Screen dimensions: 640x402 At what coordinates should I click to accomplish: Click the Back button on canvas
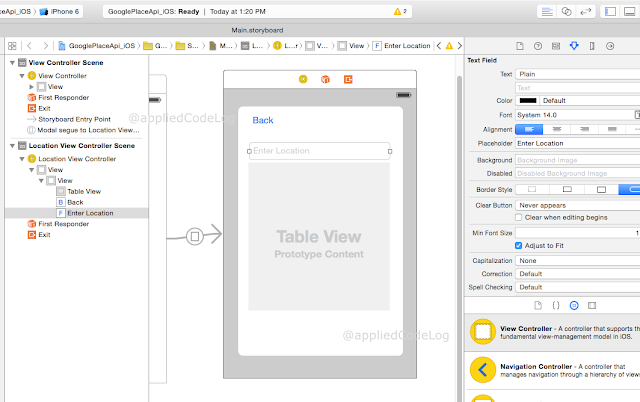click(263, 120)
